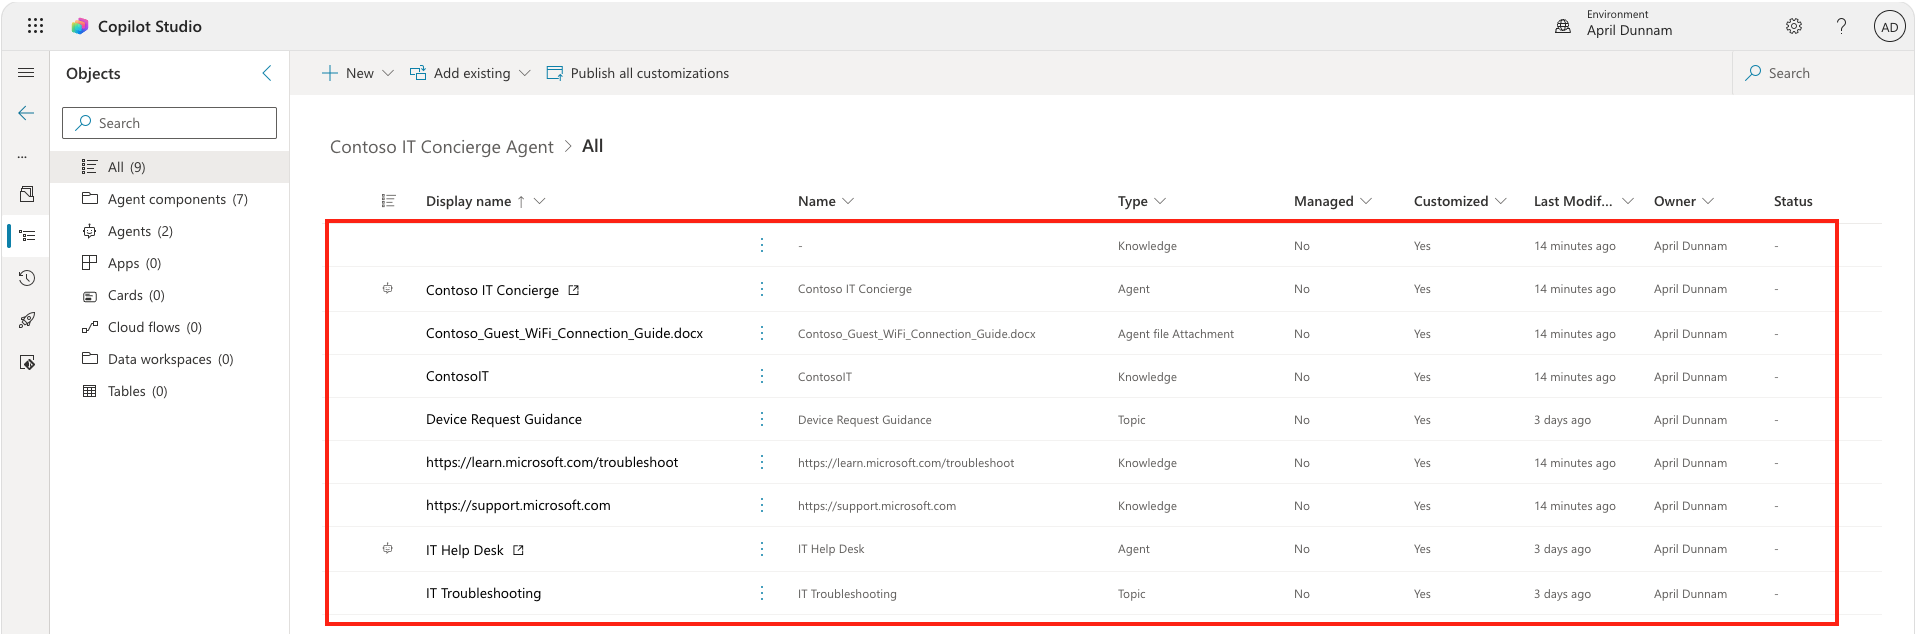
Task: Select Data workspaces (0)
Action: [170, 359]
